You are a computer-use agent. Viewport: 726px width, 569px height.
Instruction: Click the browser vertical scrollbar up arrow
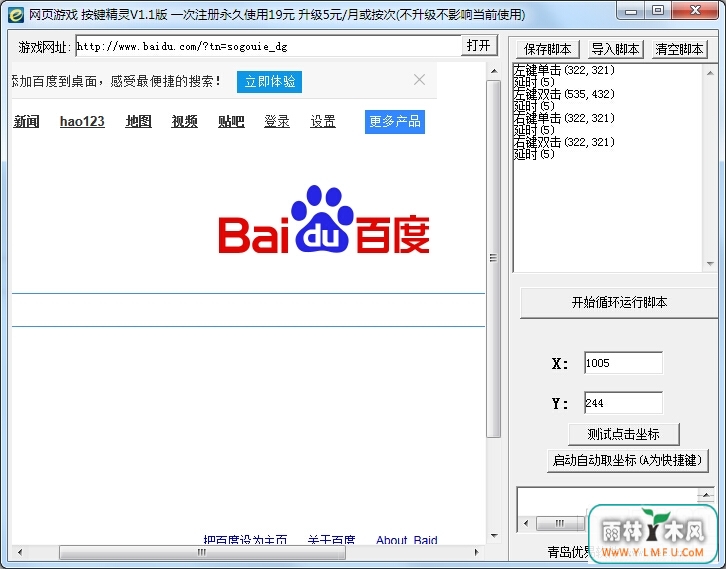pyautogui.click(x=494, y=71)
